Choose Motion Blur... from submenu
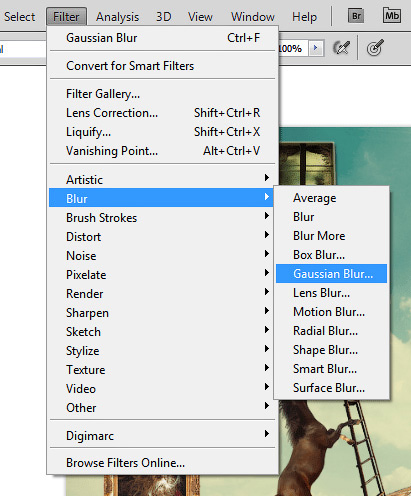The width and height of the screenshot is (411, 496). tap(331, 312)
